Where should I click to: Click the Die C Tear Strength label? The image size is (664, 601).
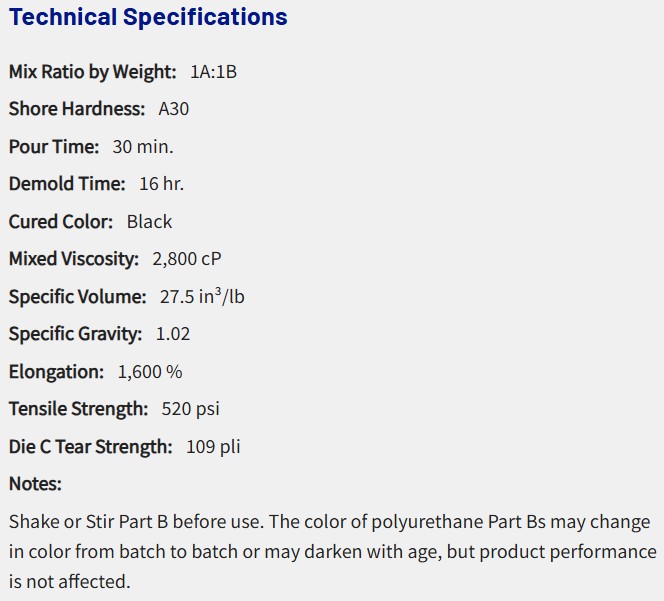tap(90, 447)
